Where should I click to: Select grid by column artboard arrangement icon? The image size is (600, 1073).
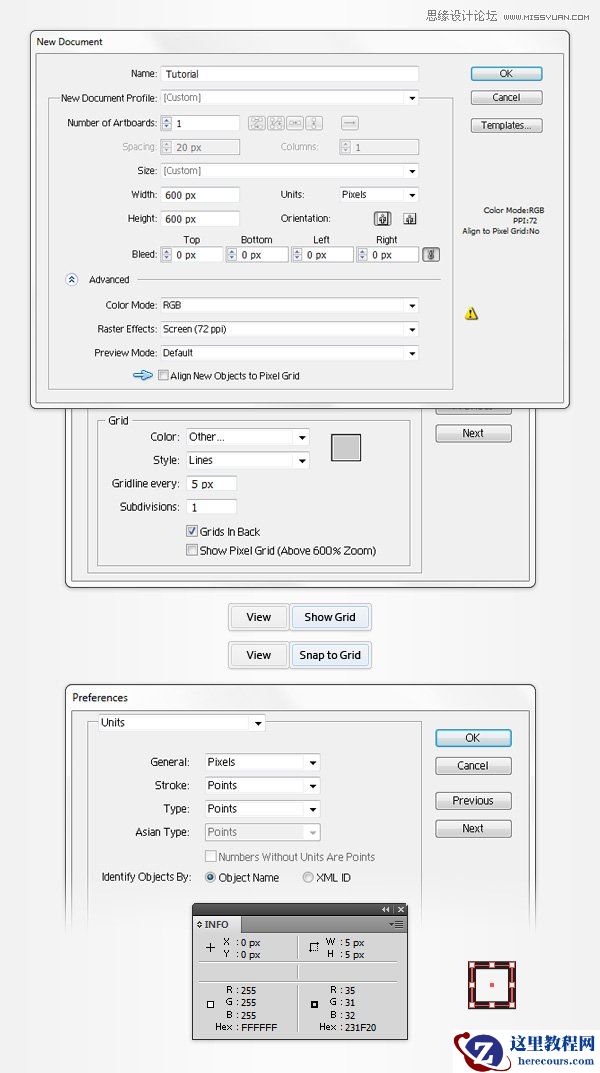(x=276, y=123)
